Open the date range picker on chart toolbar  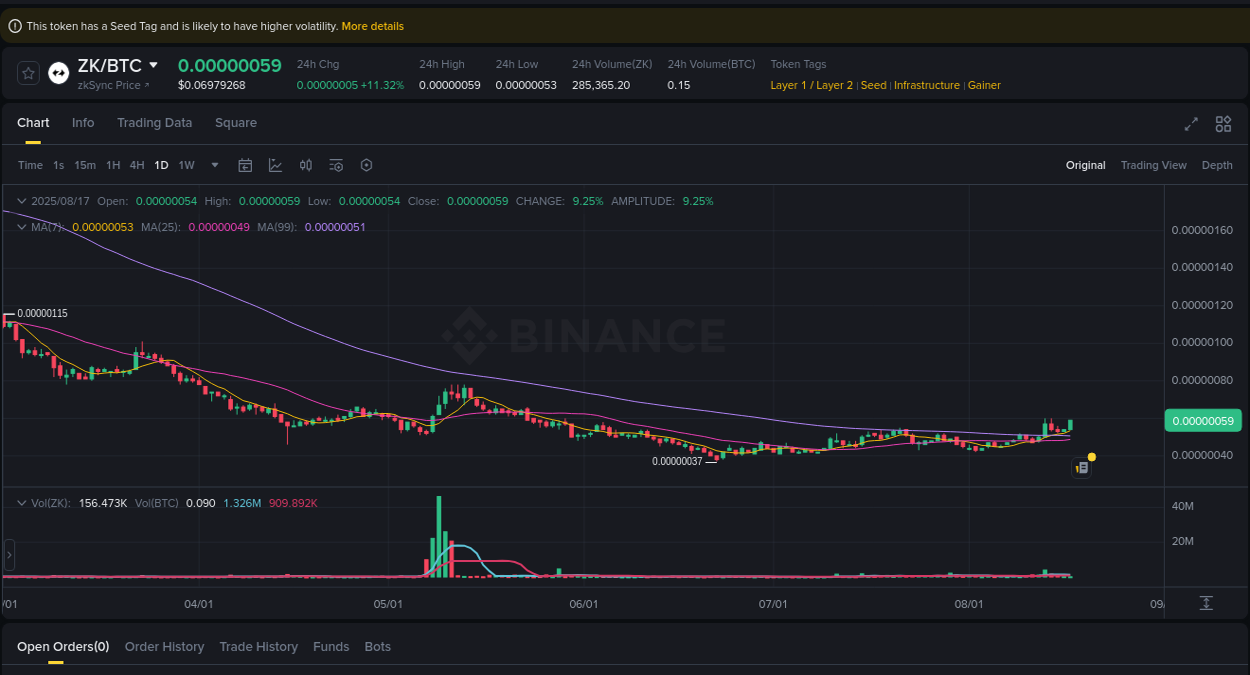pos(245,165)
